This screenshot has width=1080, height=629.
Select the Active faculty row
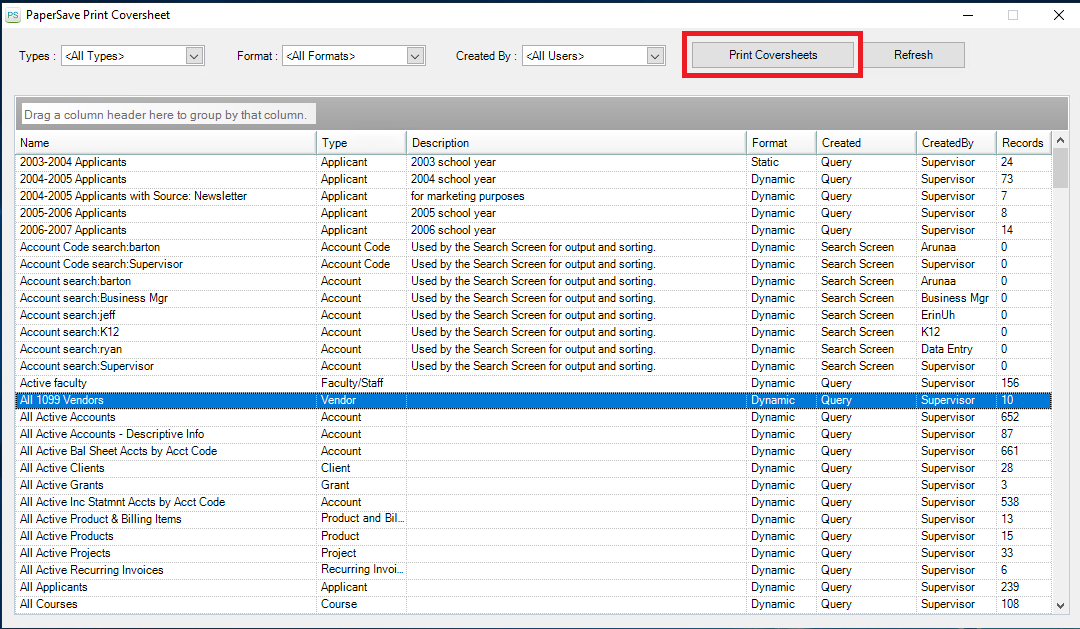pos(53,383)
